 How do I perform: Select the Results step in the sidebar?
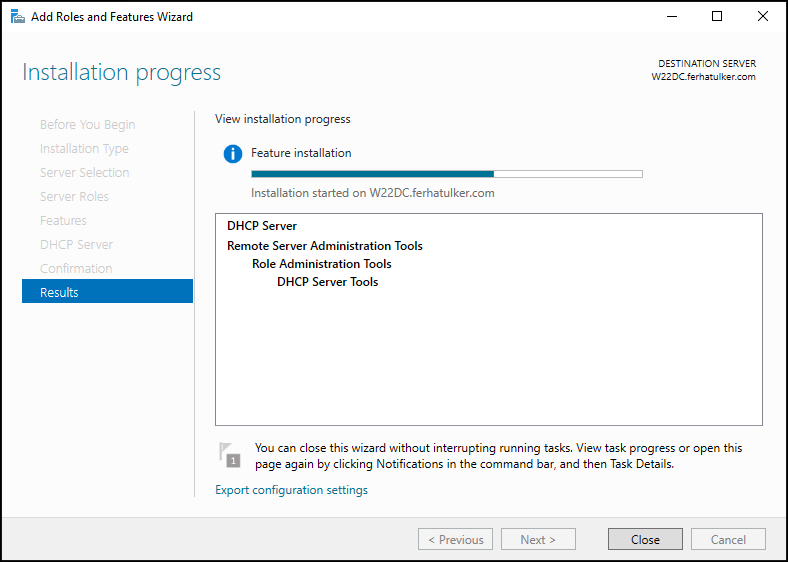point(108,292)
